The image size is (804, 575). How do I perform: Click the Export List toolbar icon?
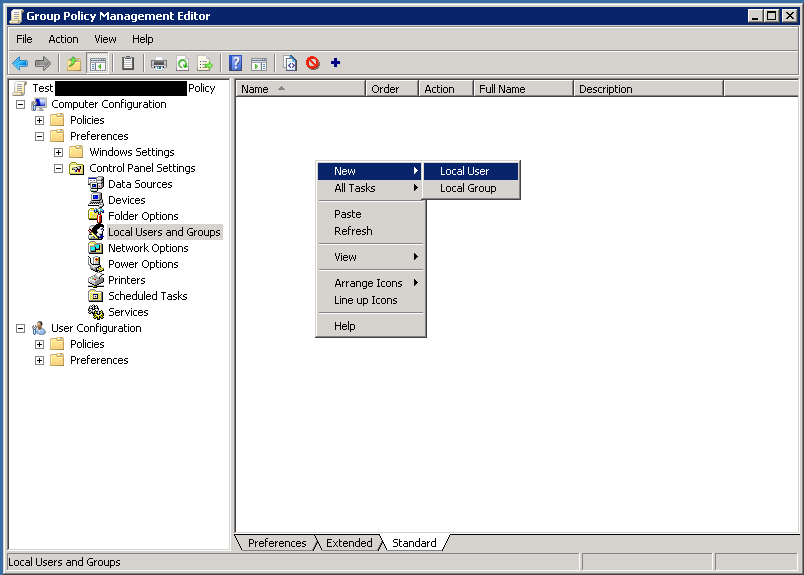(205, 64)
